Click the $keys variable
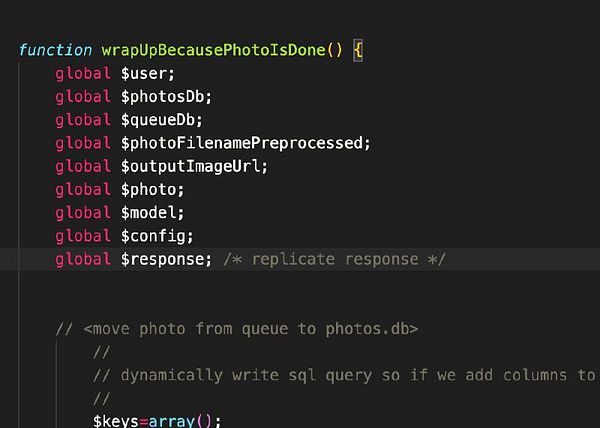600x428 pixels. tap(115, 421)
